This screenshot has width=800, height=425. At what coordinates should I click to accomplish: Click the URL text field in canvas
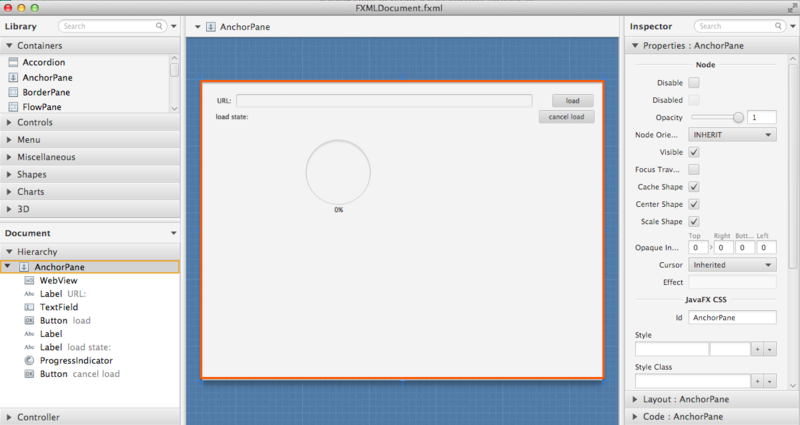coord(384,101)
